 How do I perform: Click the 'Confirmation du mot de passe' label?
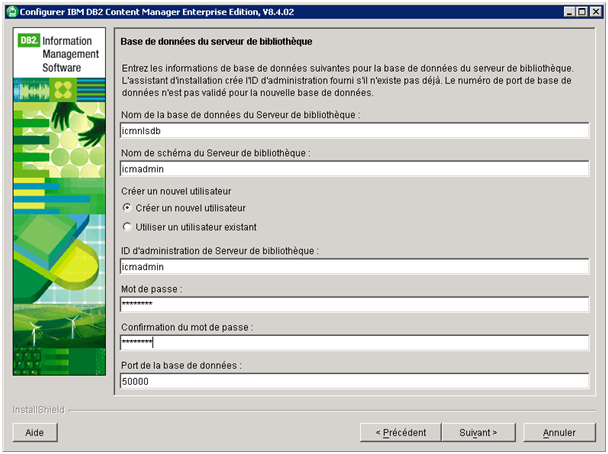(x=187, y=327)
